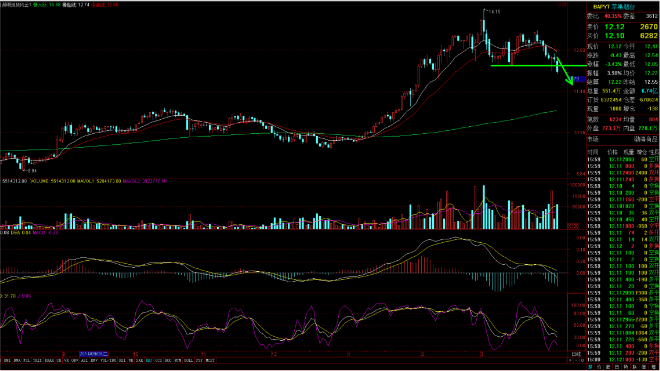This screenshot has width=660, height=371.
Task: Open the VOL-TDX indicator tab
Action: (109, 360)
